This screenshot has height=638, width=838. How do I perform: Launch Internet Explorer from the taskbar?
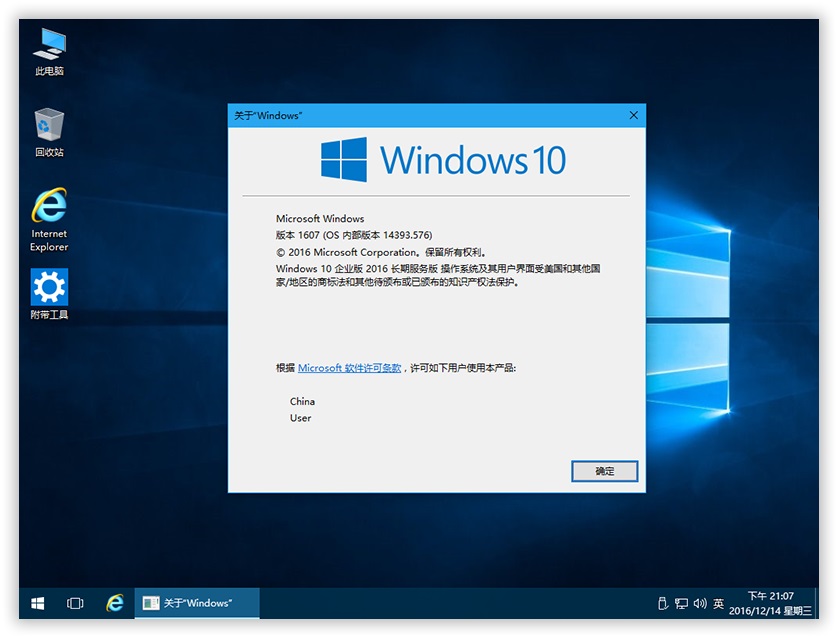click(114, 603)
